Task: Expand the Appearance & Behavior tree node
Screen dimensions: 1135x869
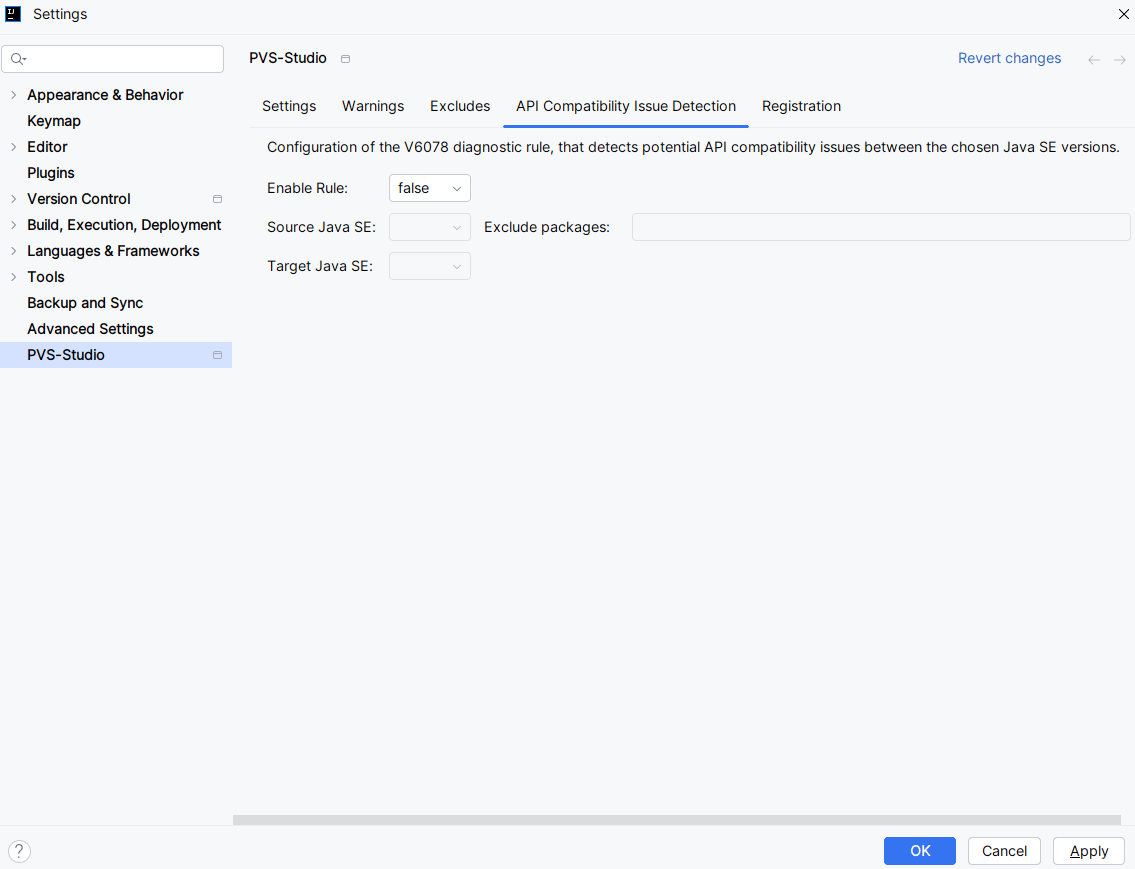Action: coord(13,95)
